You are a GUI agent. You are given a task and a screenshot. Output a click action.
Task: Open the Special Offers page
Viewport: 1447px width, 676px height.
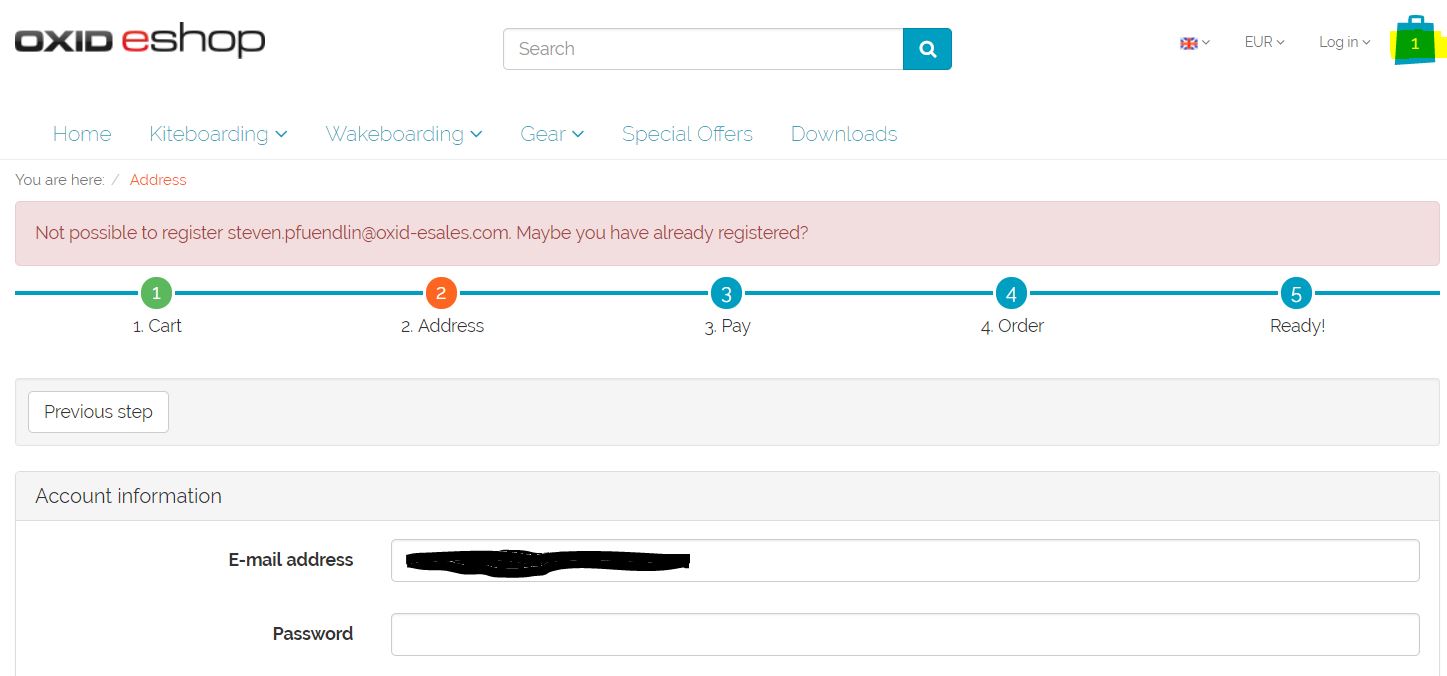(x=687, y=134)
